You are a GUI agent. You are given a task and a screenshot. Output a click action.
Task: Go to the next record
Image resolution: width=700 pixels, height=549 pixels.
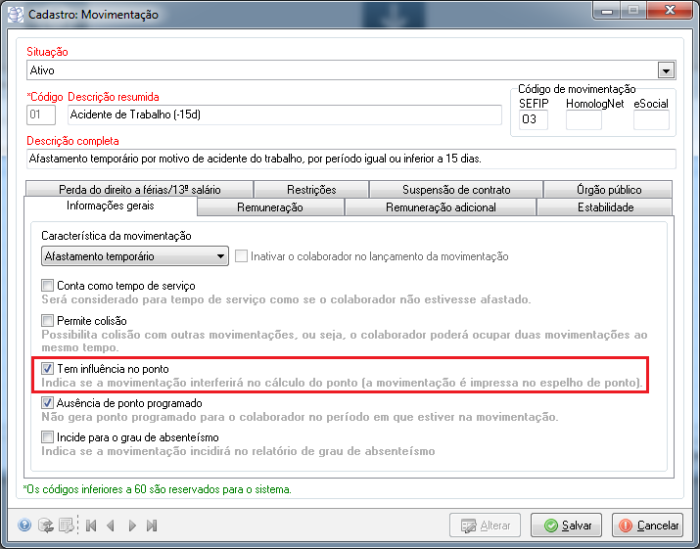click(x=131, y=525)
